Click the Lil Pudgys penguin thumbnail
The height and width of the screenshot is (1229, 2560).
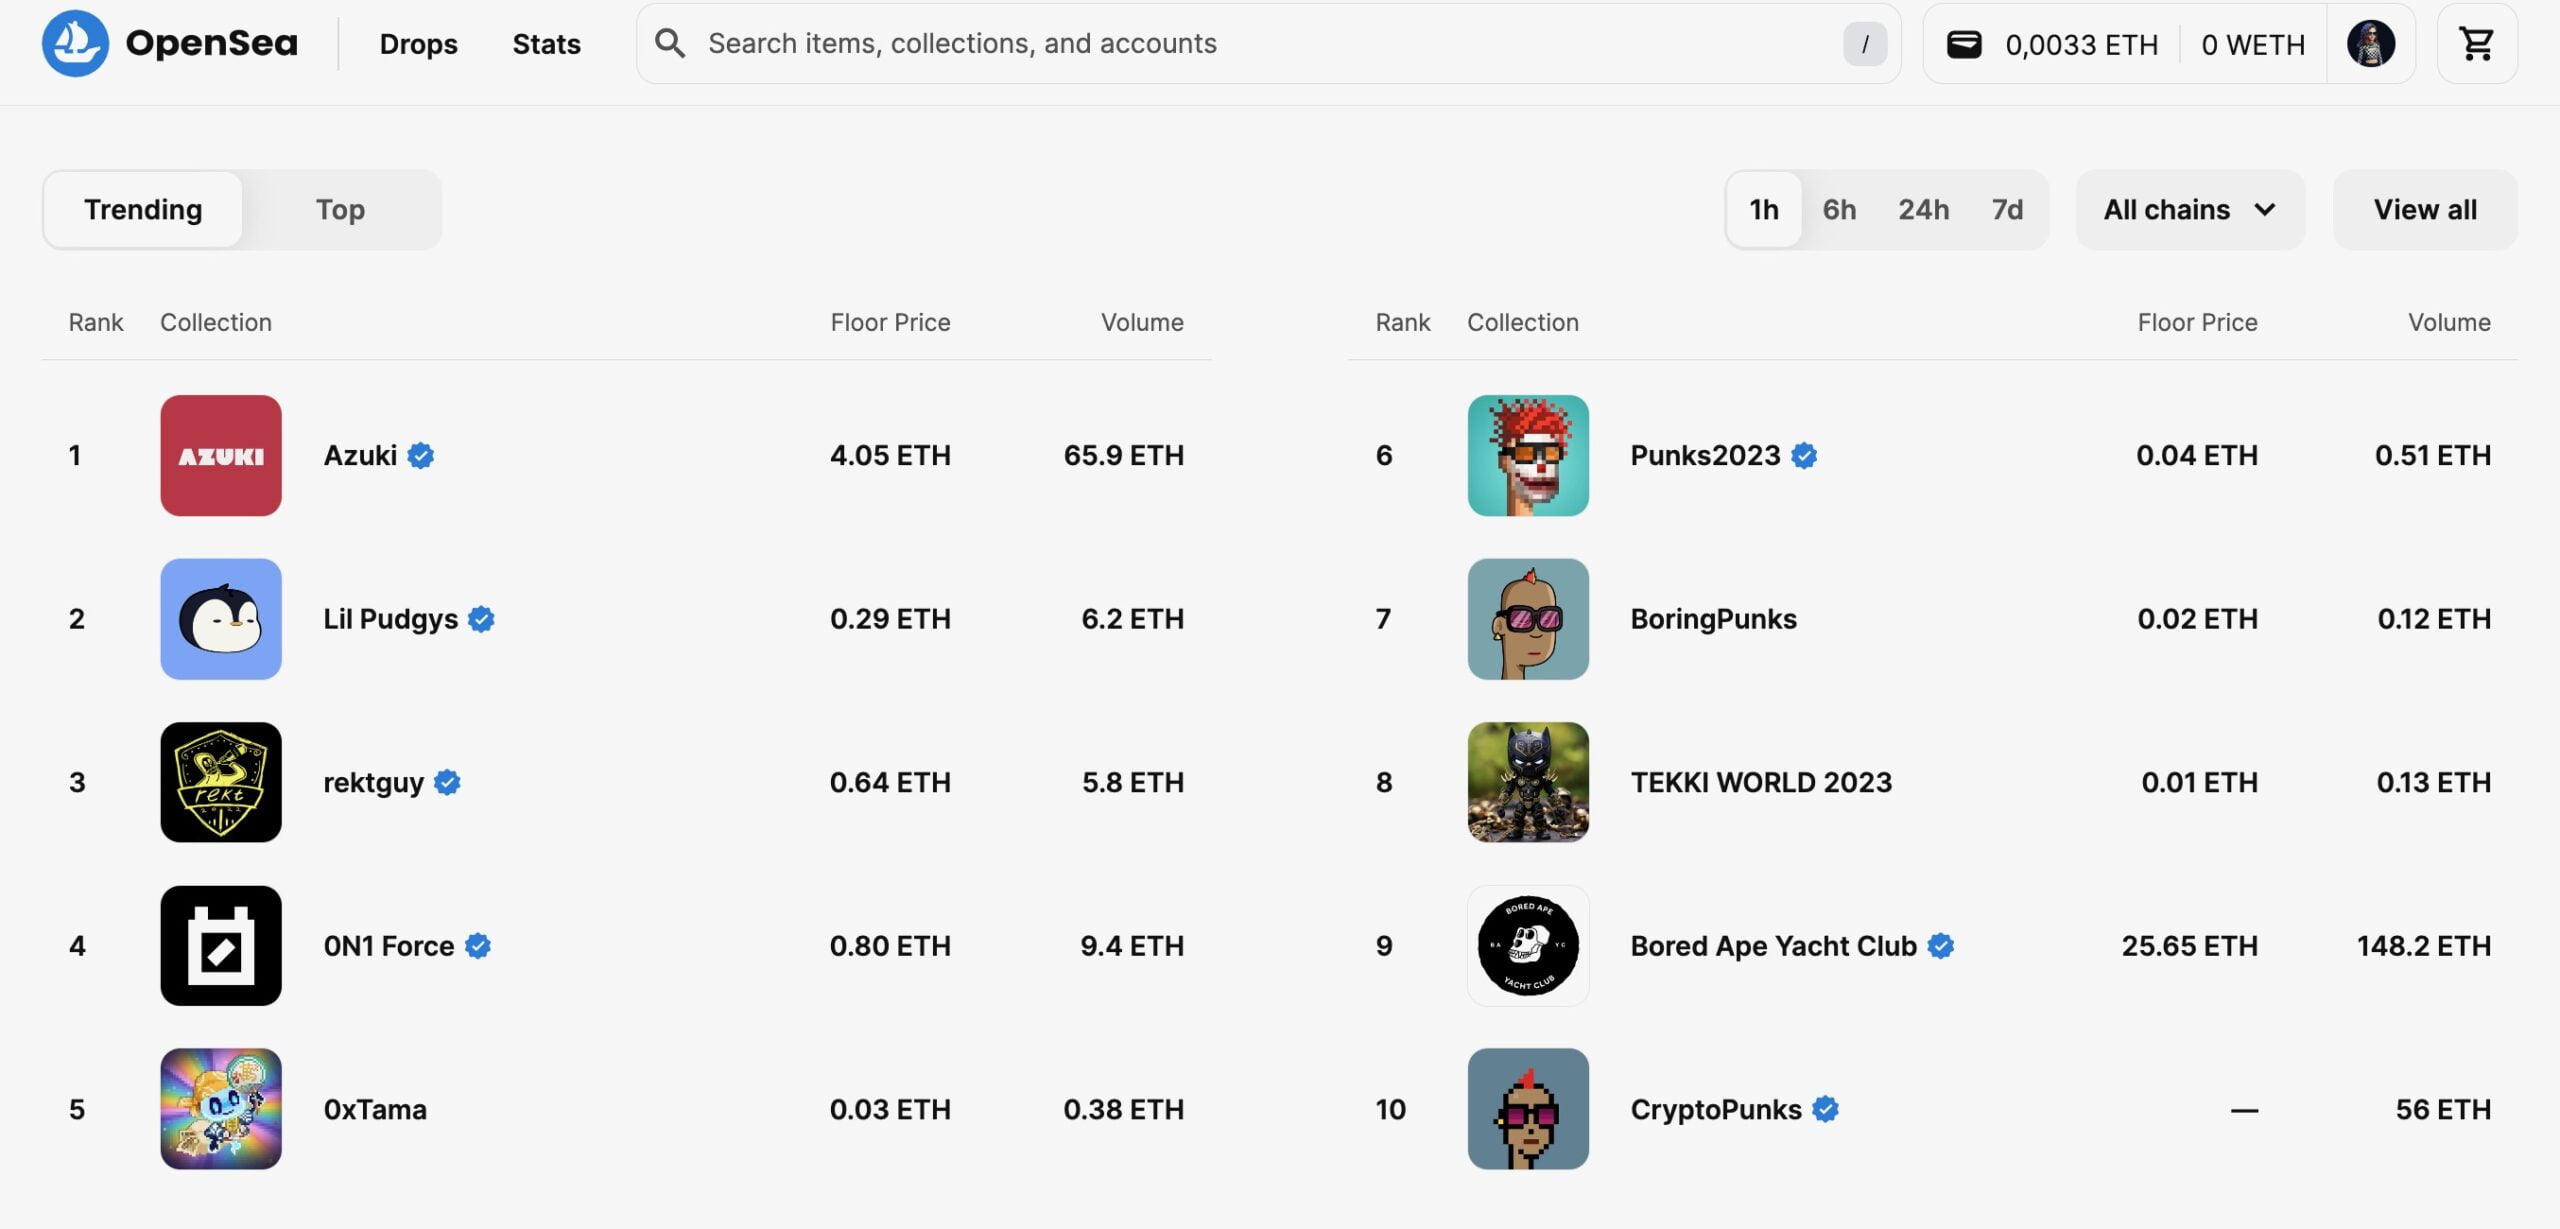(221, 619)
